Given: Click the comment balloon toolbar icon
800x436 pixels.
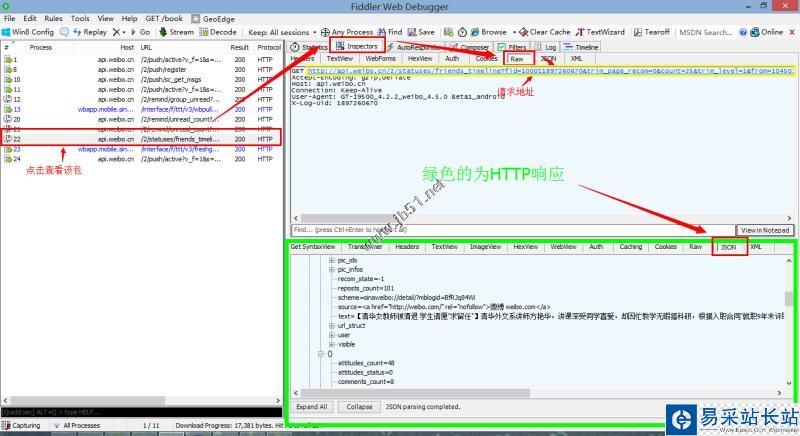Looking at the screenshot, I should (x=64, y=32).
